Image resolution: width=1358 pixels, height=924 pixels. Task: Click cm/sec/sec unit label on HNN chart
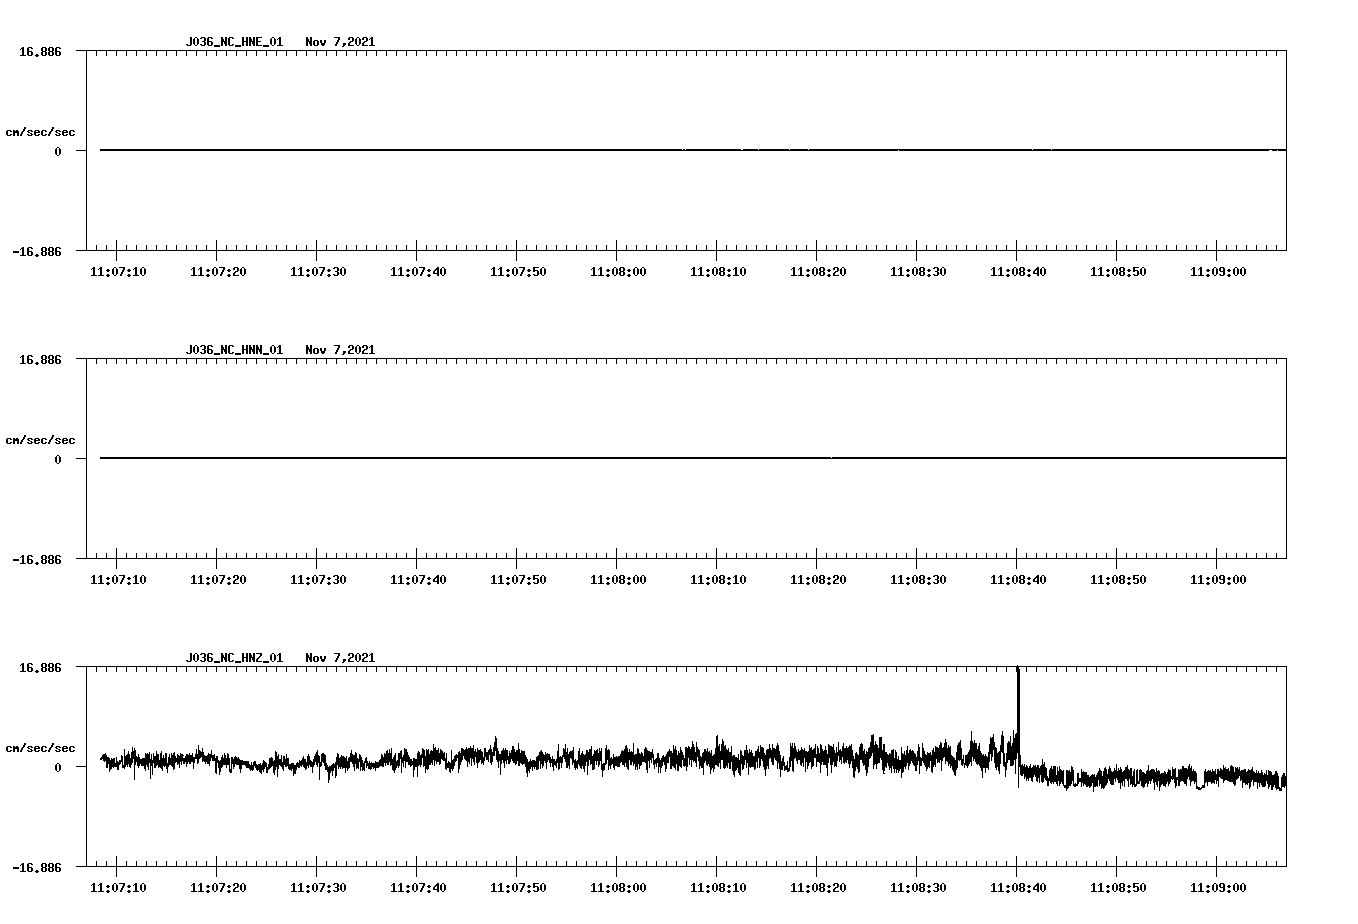point(40,440)
